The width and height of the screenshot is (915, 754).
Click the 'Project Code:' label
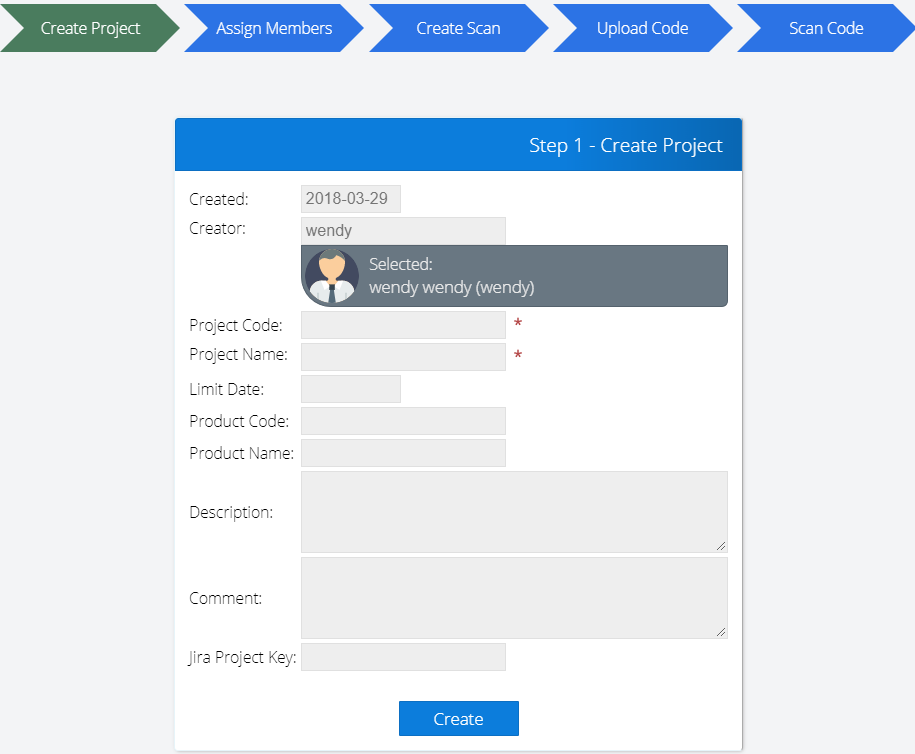coord(236,326)
